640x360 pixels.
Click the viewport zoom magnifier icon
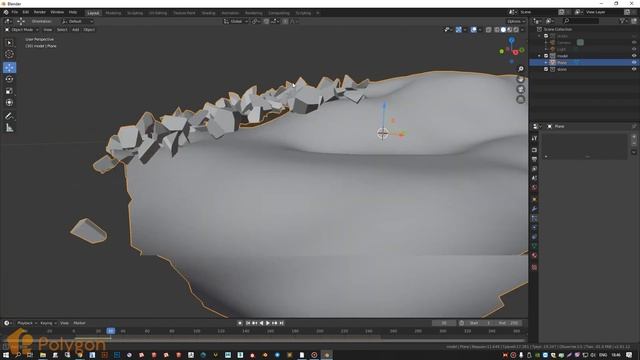point(521,69)
